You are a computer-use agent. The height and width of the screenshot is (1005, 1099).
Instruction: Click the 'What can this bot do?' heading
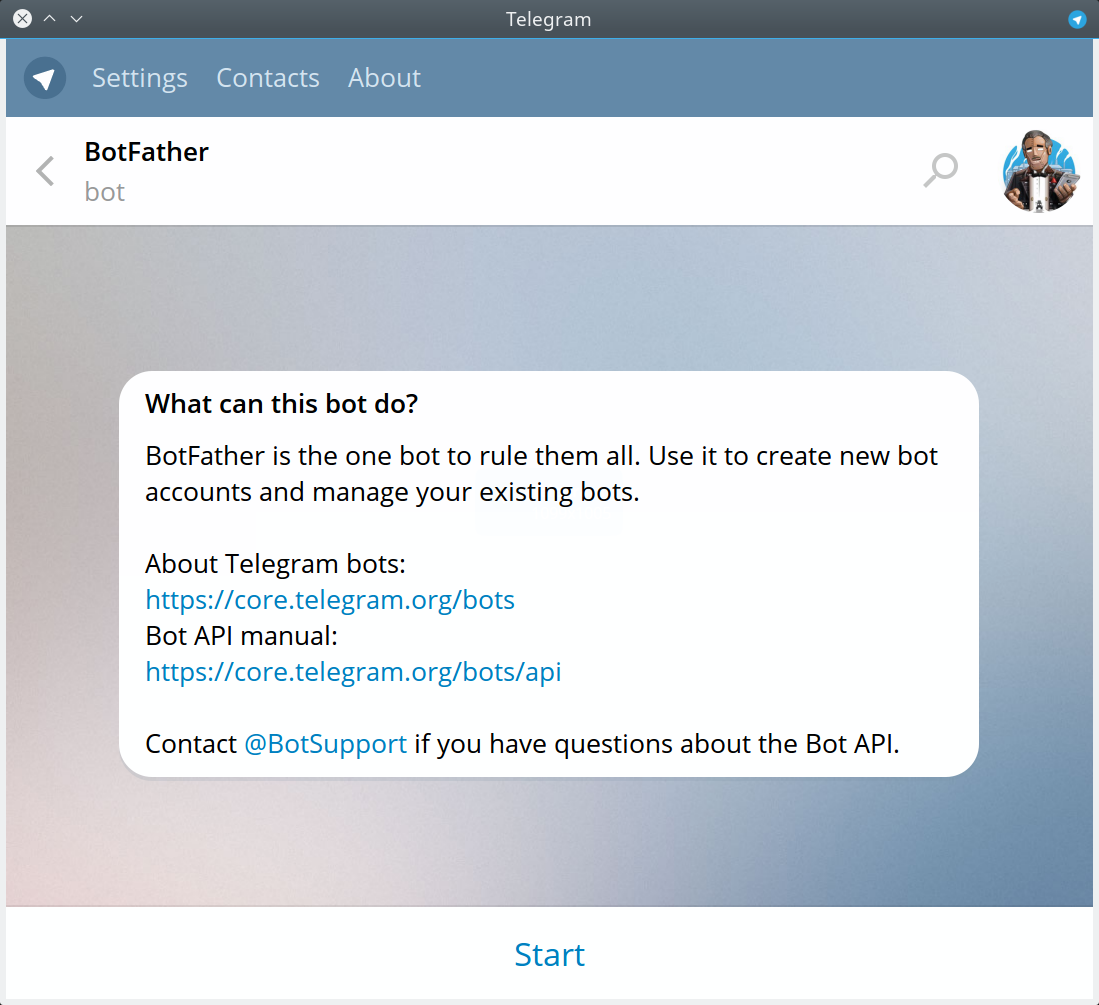[282, 404]
